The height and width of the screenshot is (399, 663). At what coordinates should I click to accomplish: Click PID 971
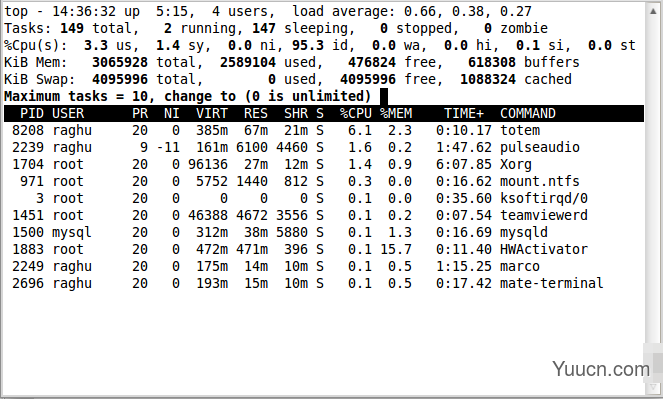[x=32, y=181]
